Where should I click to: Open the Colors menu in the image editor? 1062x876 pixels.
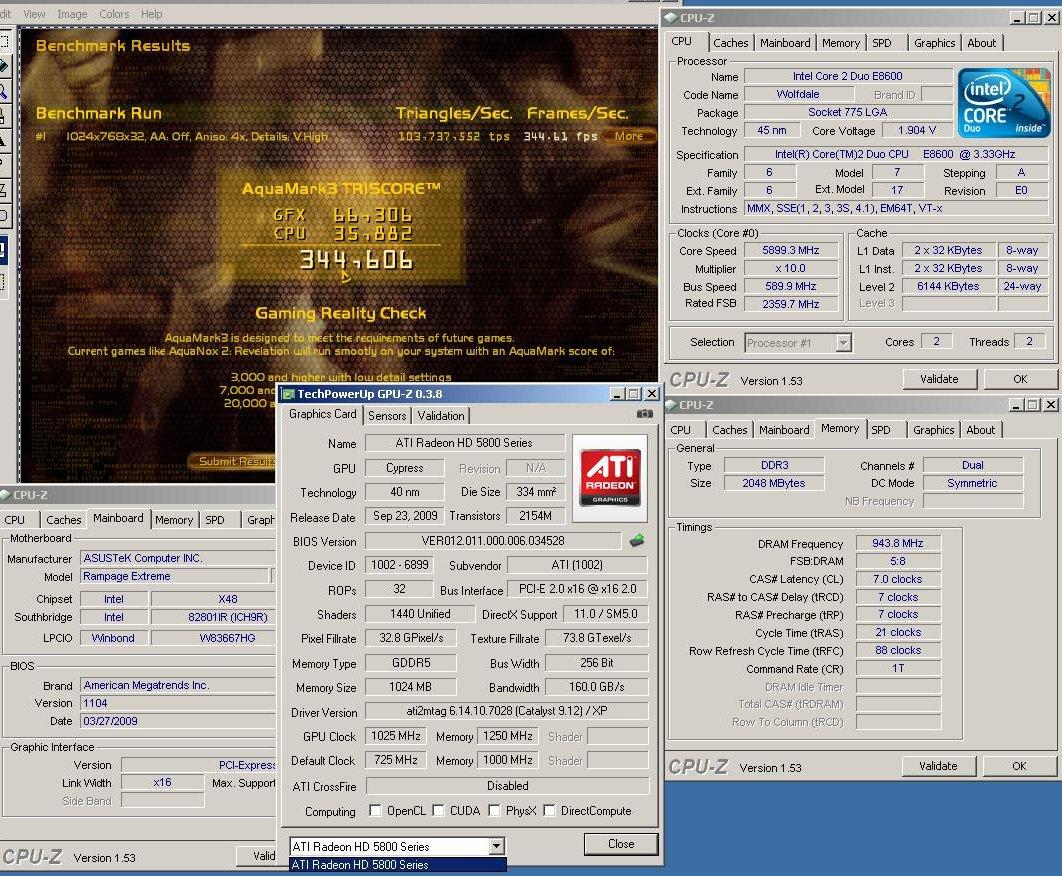(114, 14)
